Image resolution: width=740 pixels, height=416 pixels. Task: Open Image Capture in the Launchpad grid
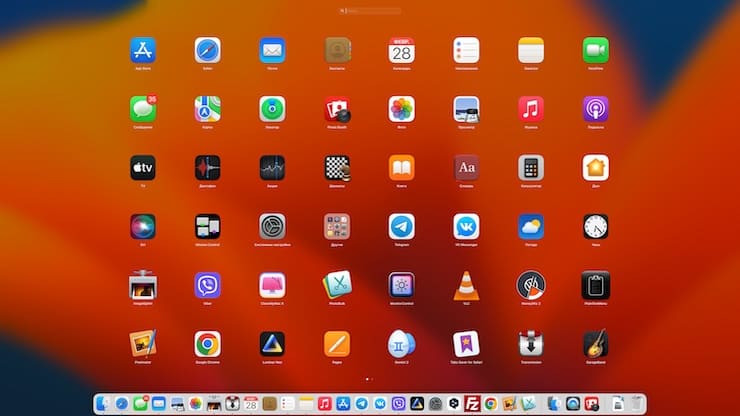pyautogui.click(x=143, y=285)
